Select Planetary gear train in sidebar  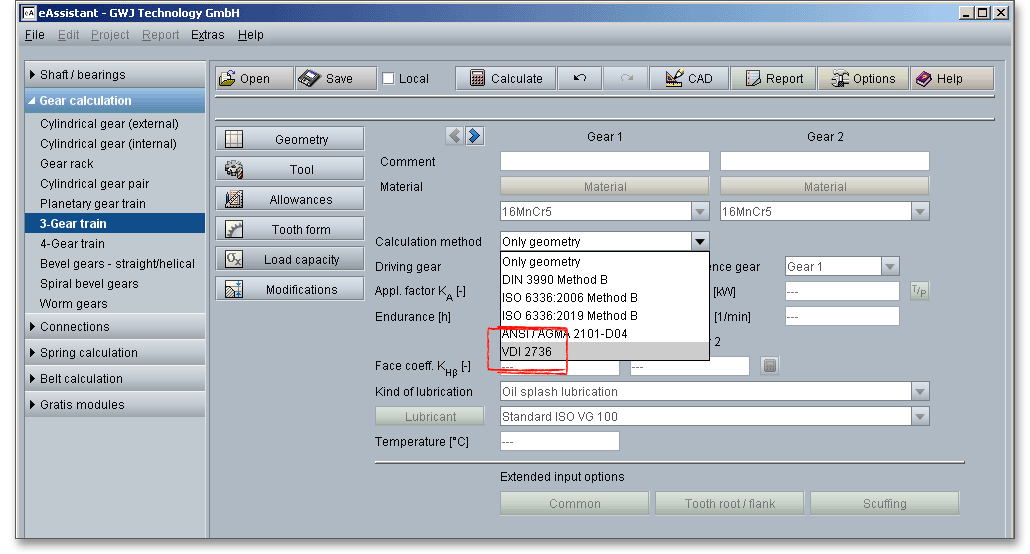click(x=93, y=204)
